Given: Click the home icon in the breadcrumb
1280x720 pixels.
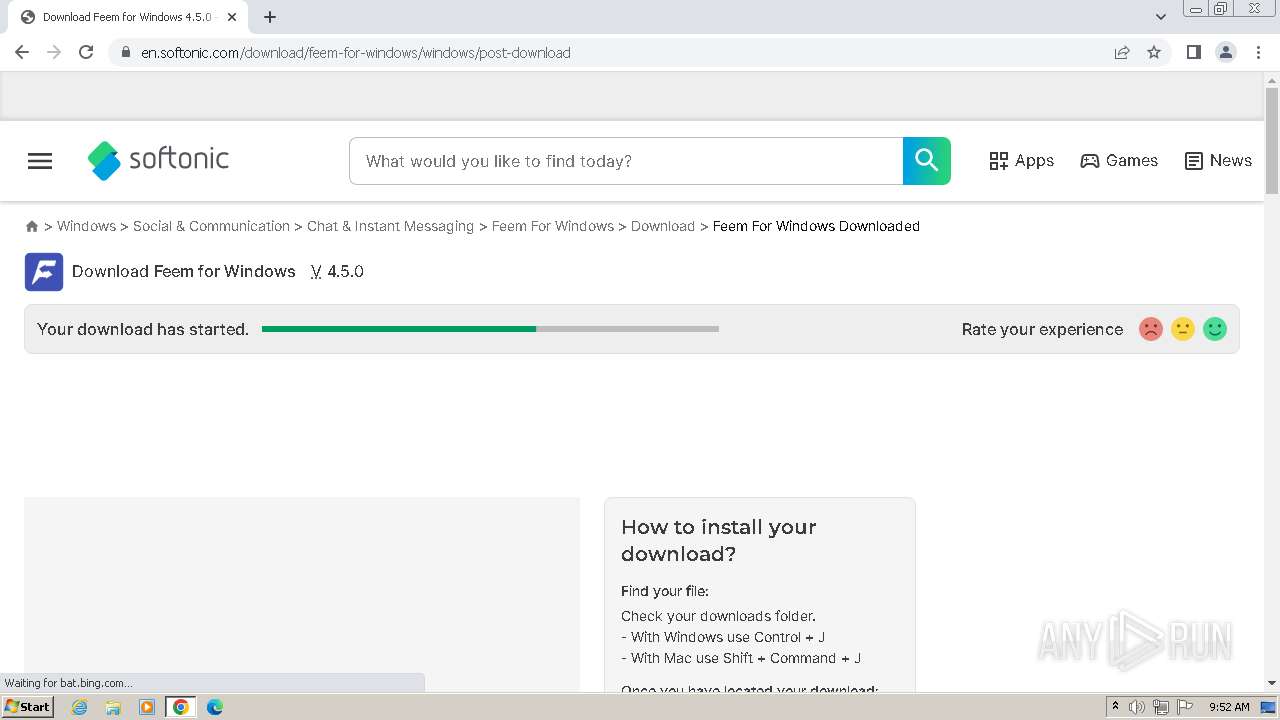Looking at the screenshot, I should [x=32, y=227].
